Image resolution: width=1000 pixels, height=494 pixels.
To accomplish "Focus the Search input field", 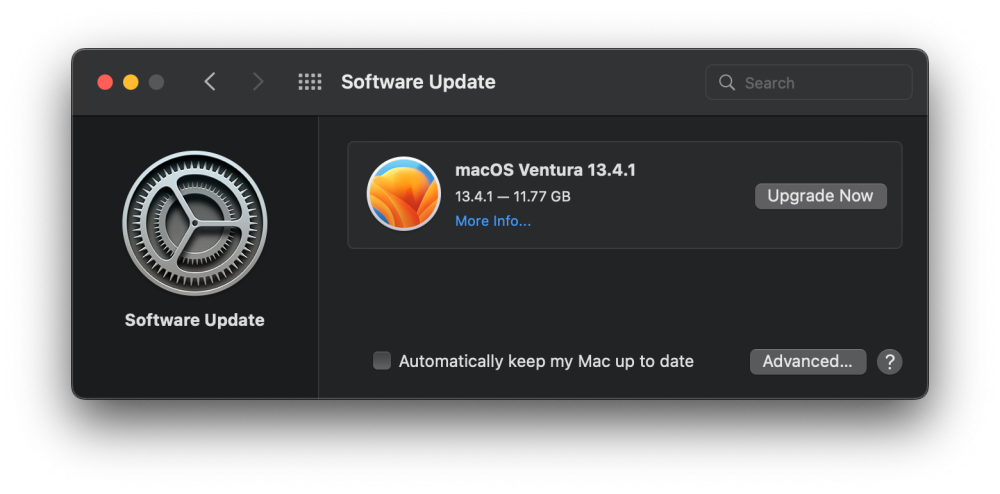I will pyautogui.click(x=809, y=82).
